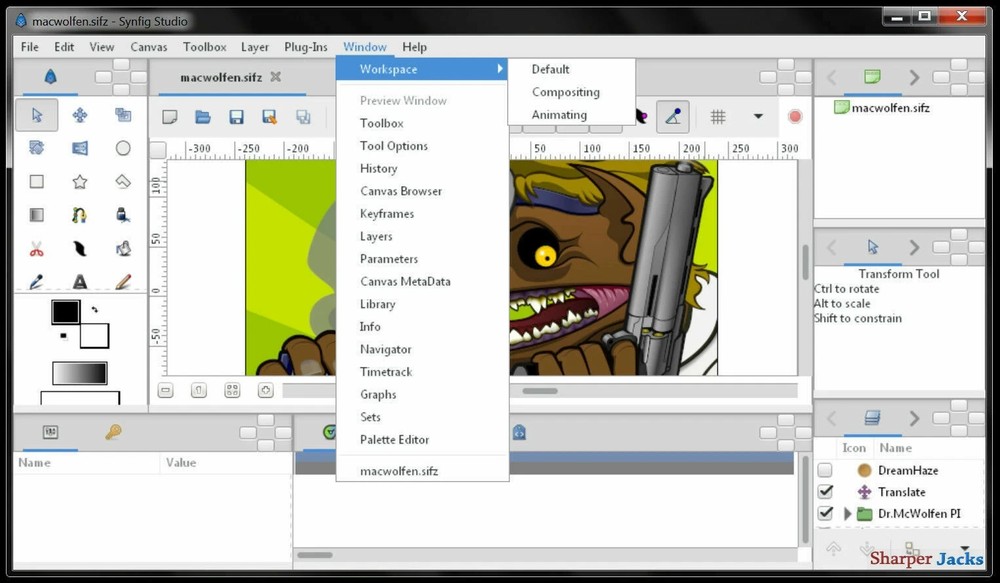The width and height of the screenshot is (1000, 583).
Task: Open the Toolbox menu in menu bar
Action: coord(205,47)
